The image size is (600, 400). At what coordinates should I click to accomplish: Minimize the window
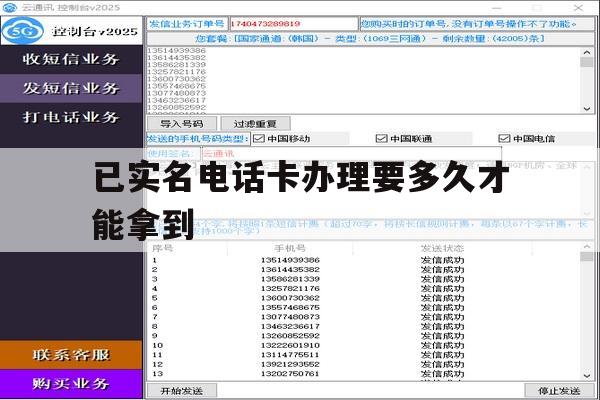click(497, 7)
